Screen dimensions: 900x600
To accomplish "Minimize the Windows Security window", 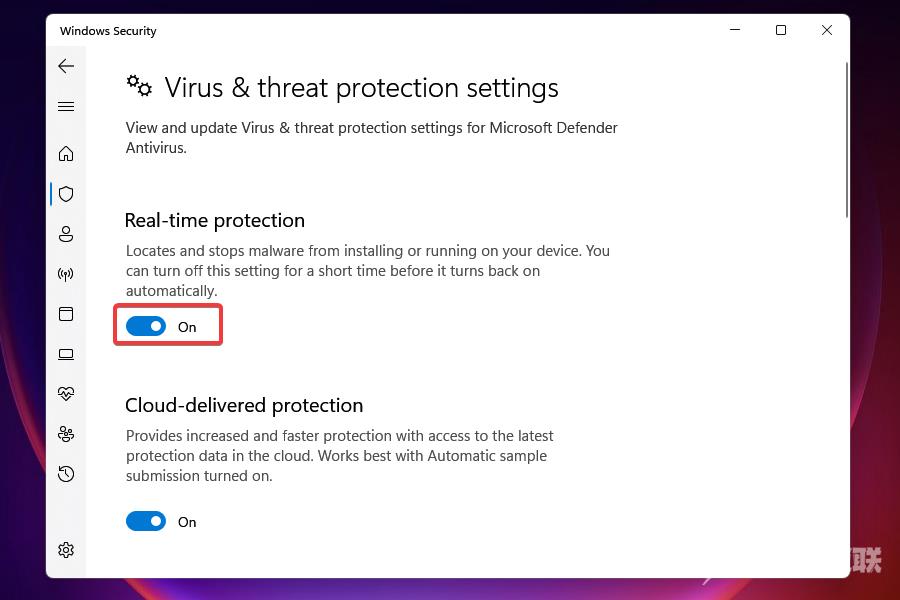I will (735, 30).
